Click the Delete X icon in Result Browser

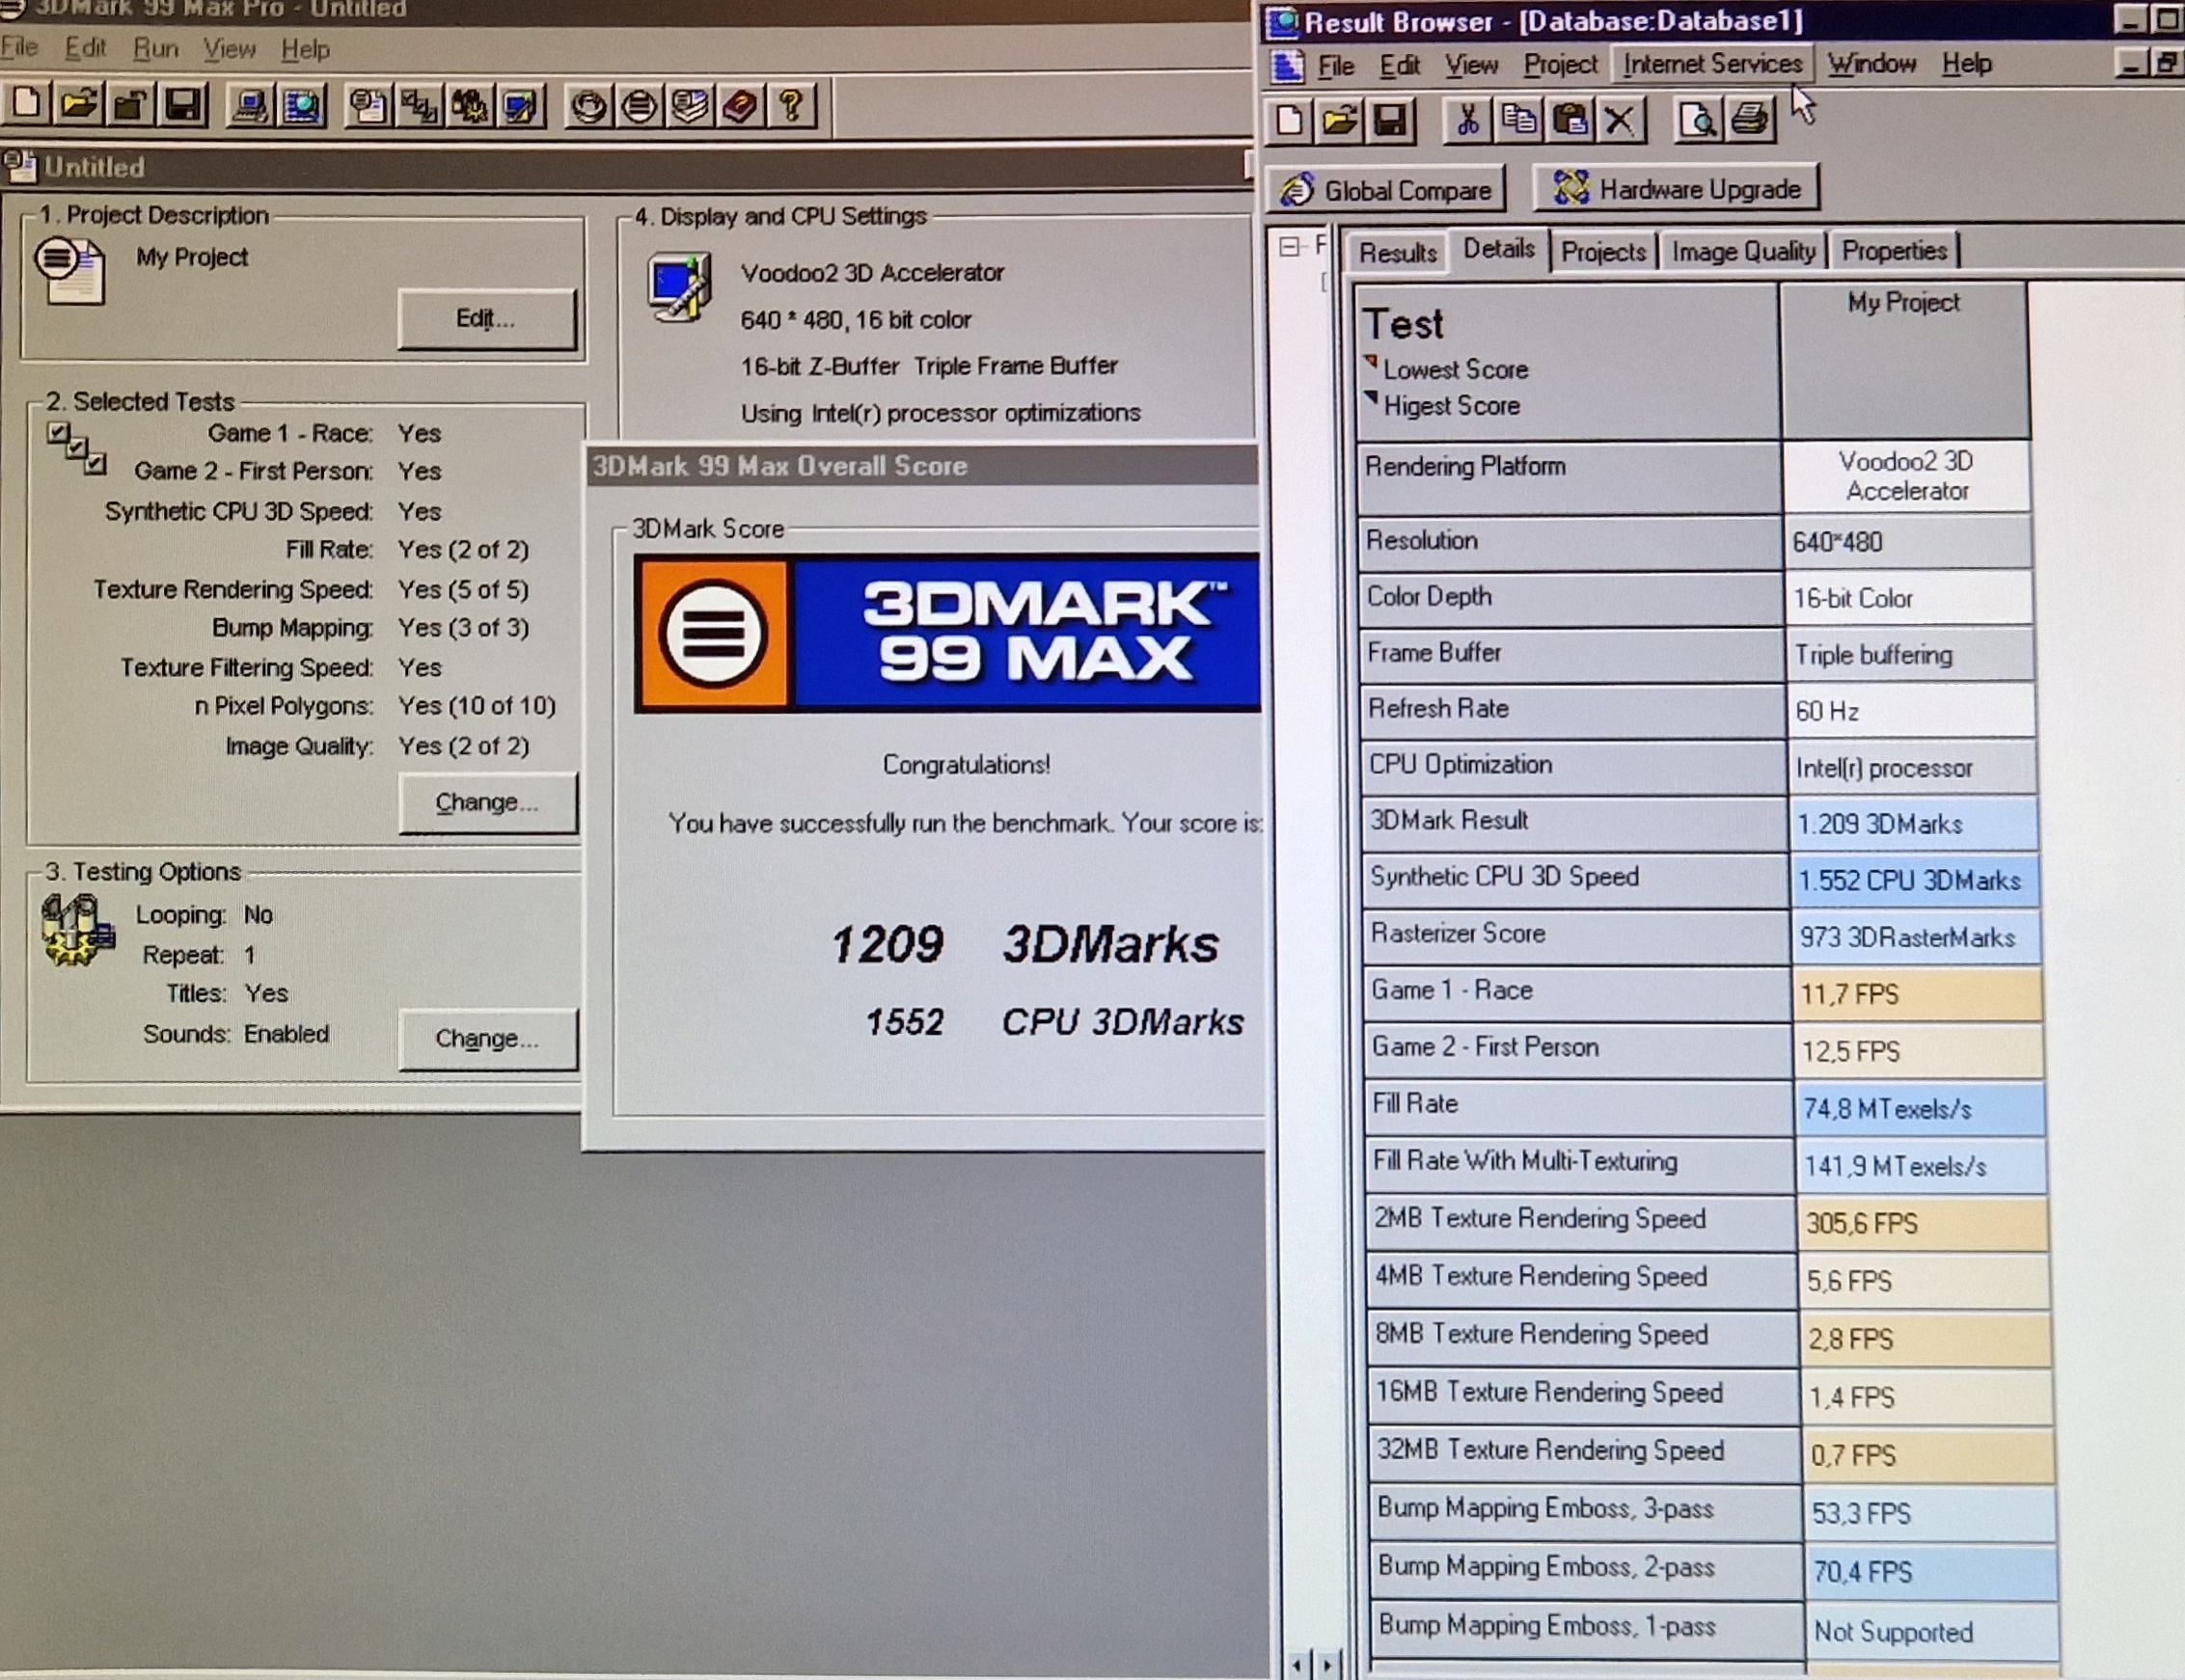[x=1619, y=121]
